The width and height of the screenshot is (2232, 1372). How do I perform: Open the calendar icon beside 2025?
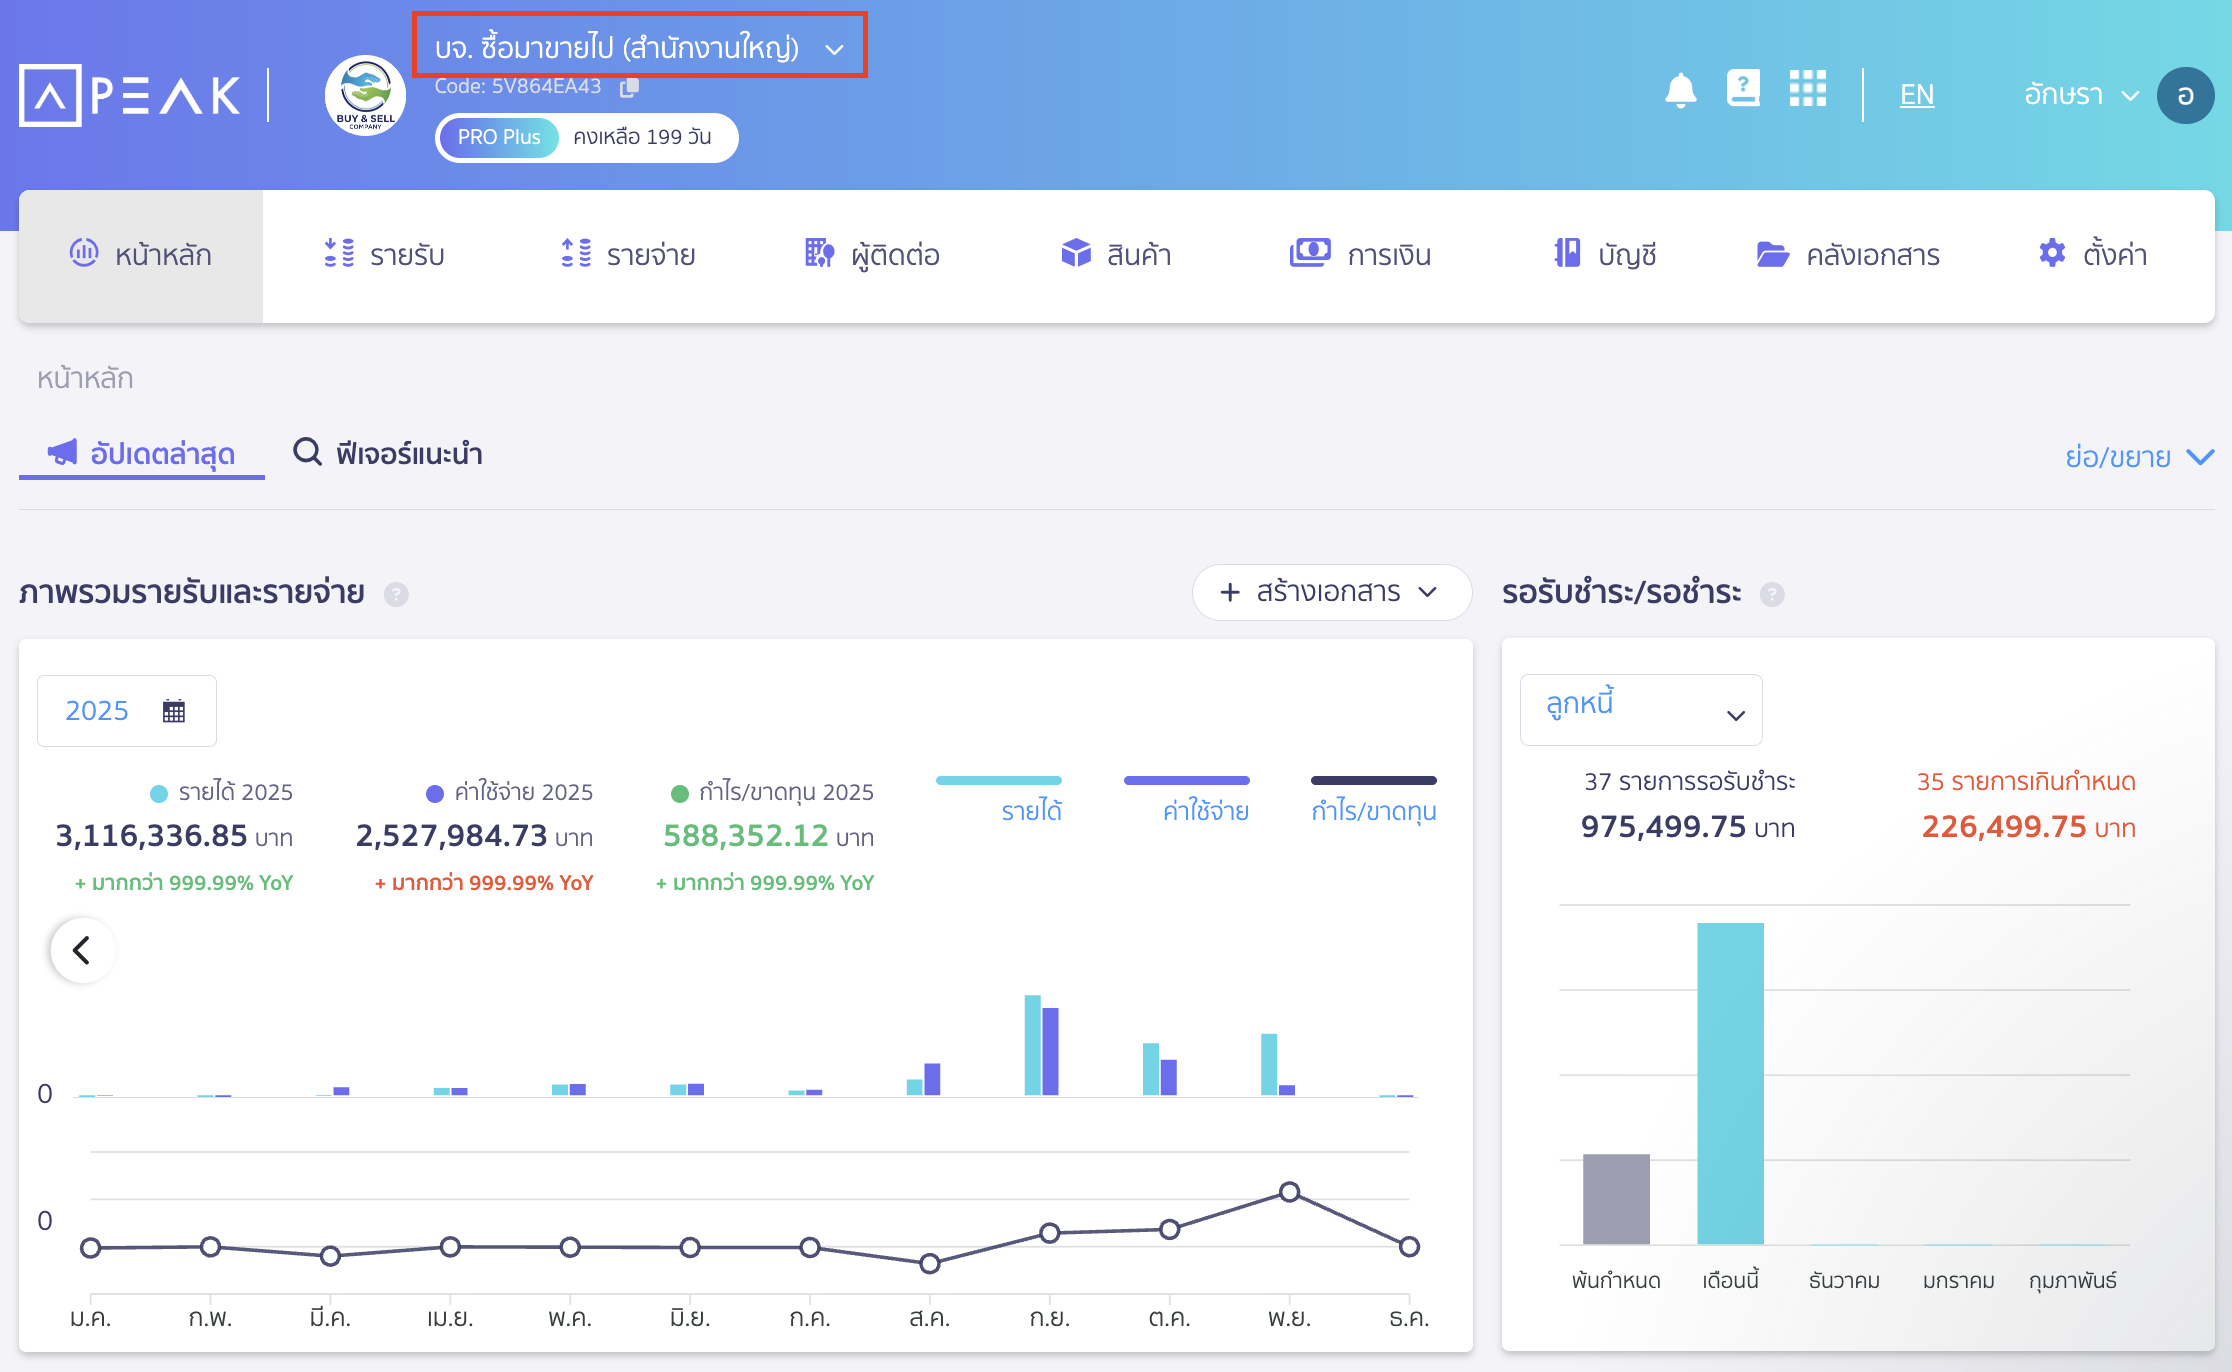(174, 710)
